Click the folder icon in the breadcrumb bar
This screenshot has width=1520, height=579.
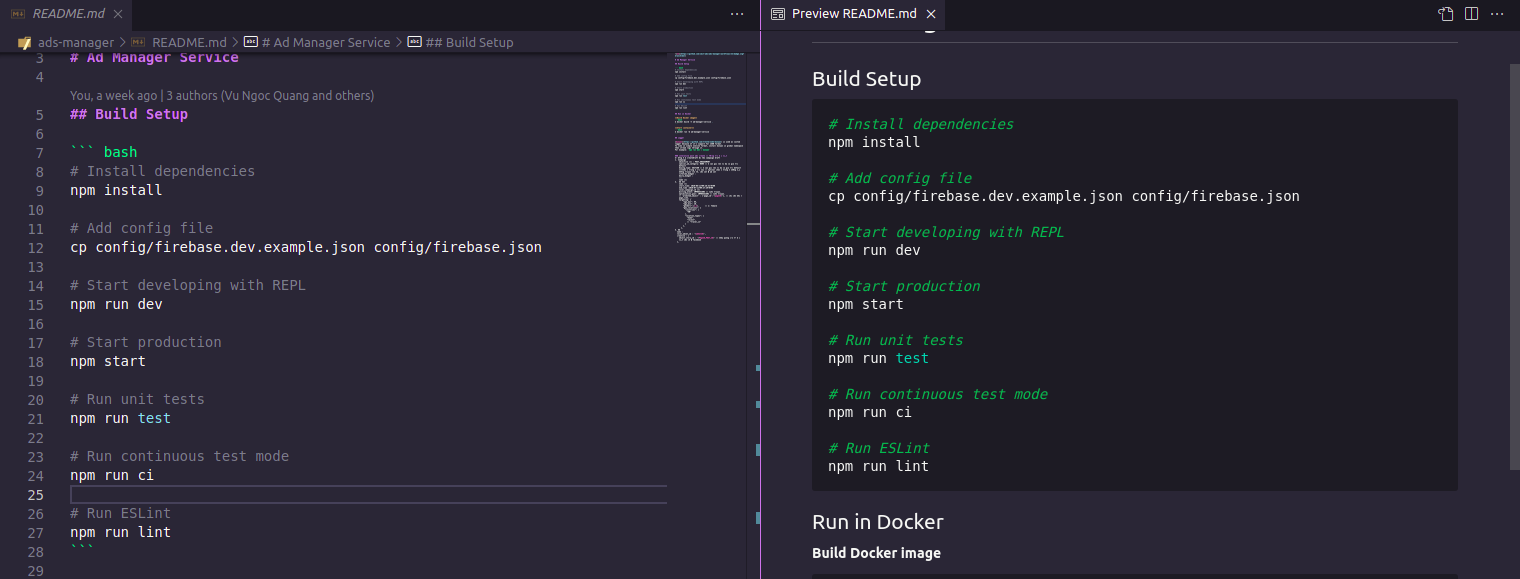24,42
